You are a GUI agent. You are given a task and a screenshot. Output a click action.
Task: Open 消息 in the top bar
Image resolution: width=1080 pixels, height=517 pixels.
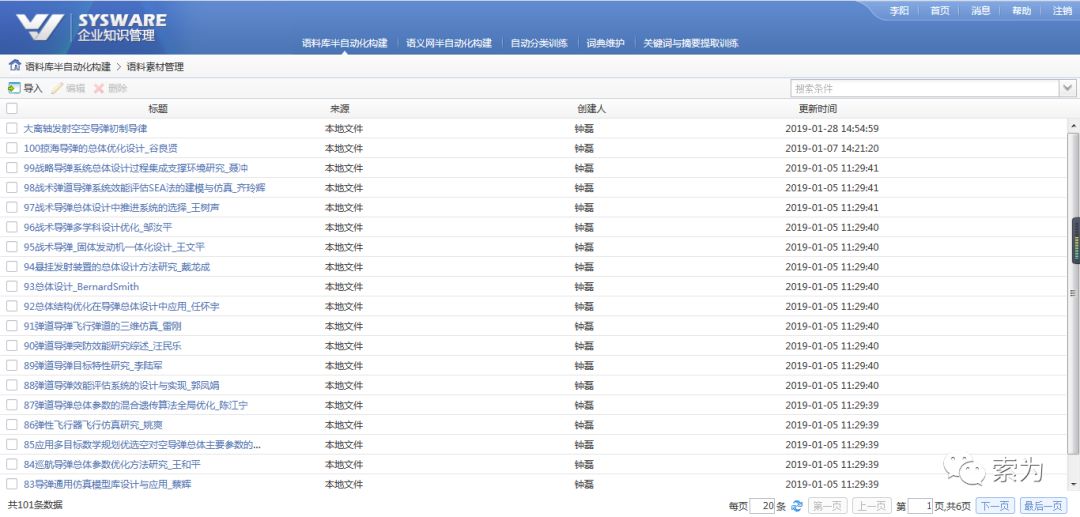coord(981,10)
